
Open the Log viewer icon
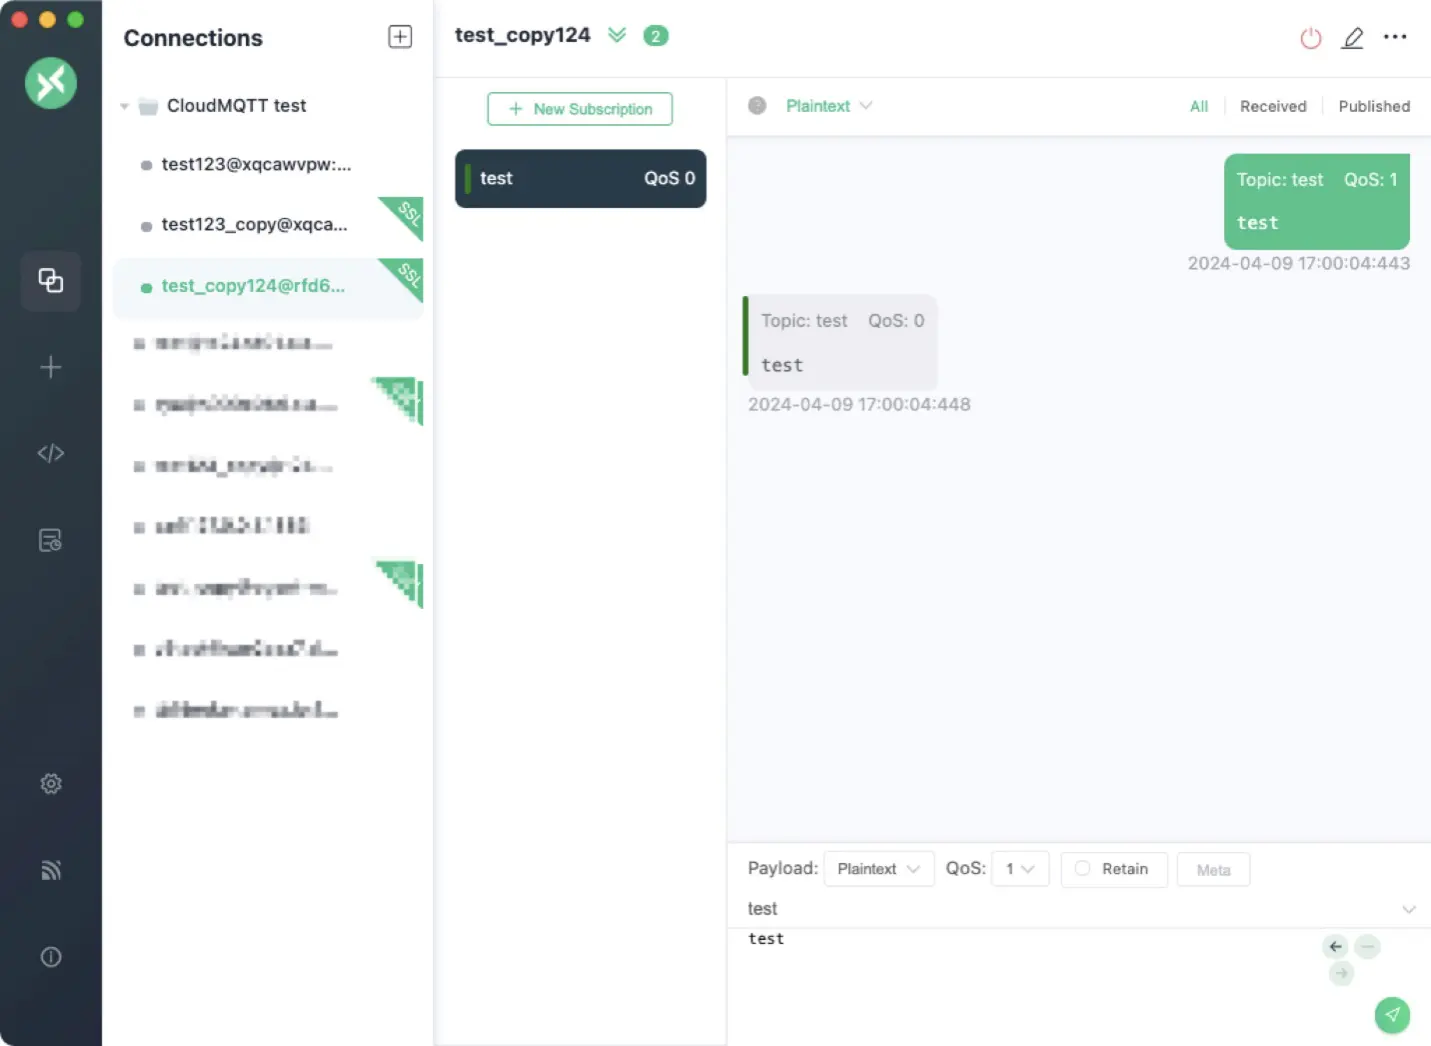point(50,539)
